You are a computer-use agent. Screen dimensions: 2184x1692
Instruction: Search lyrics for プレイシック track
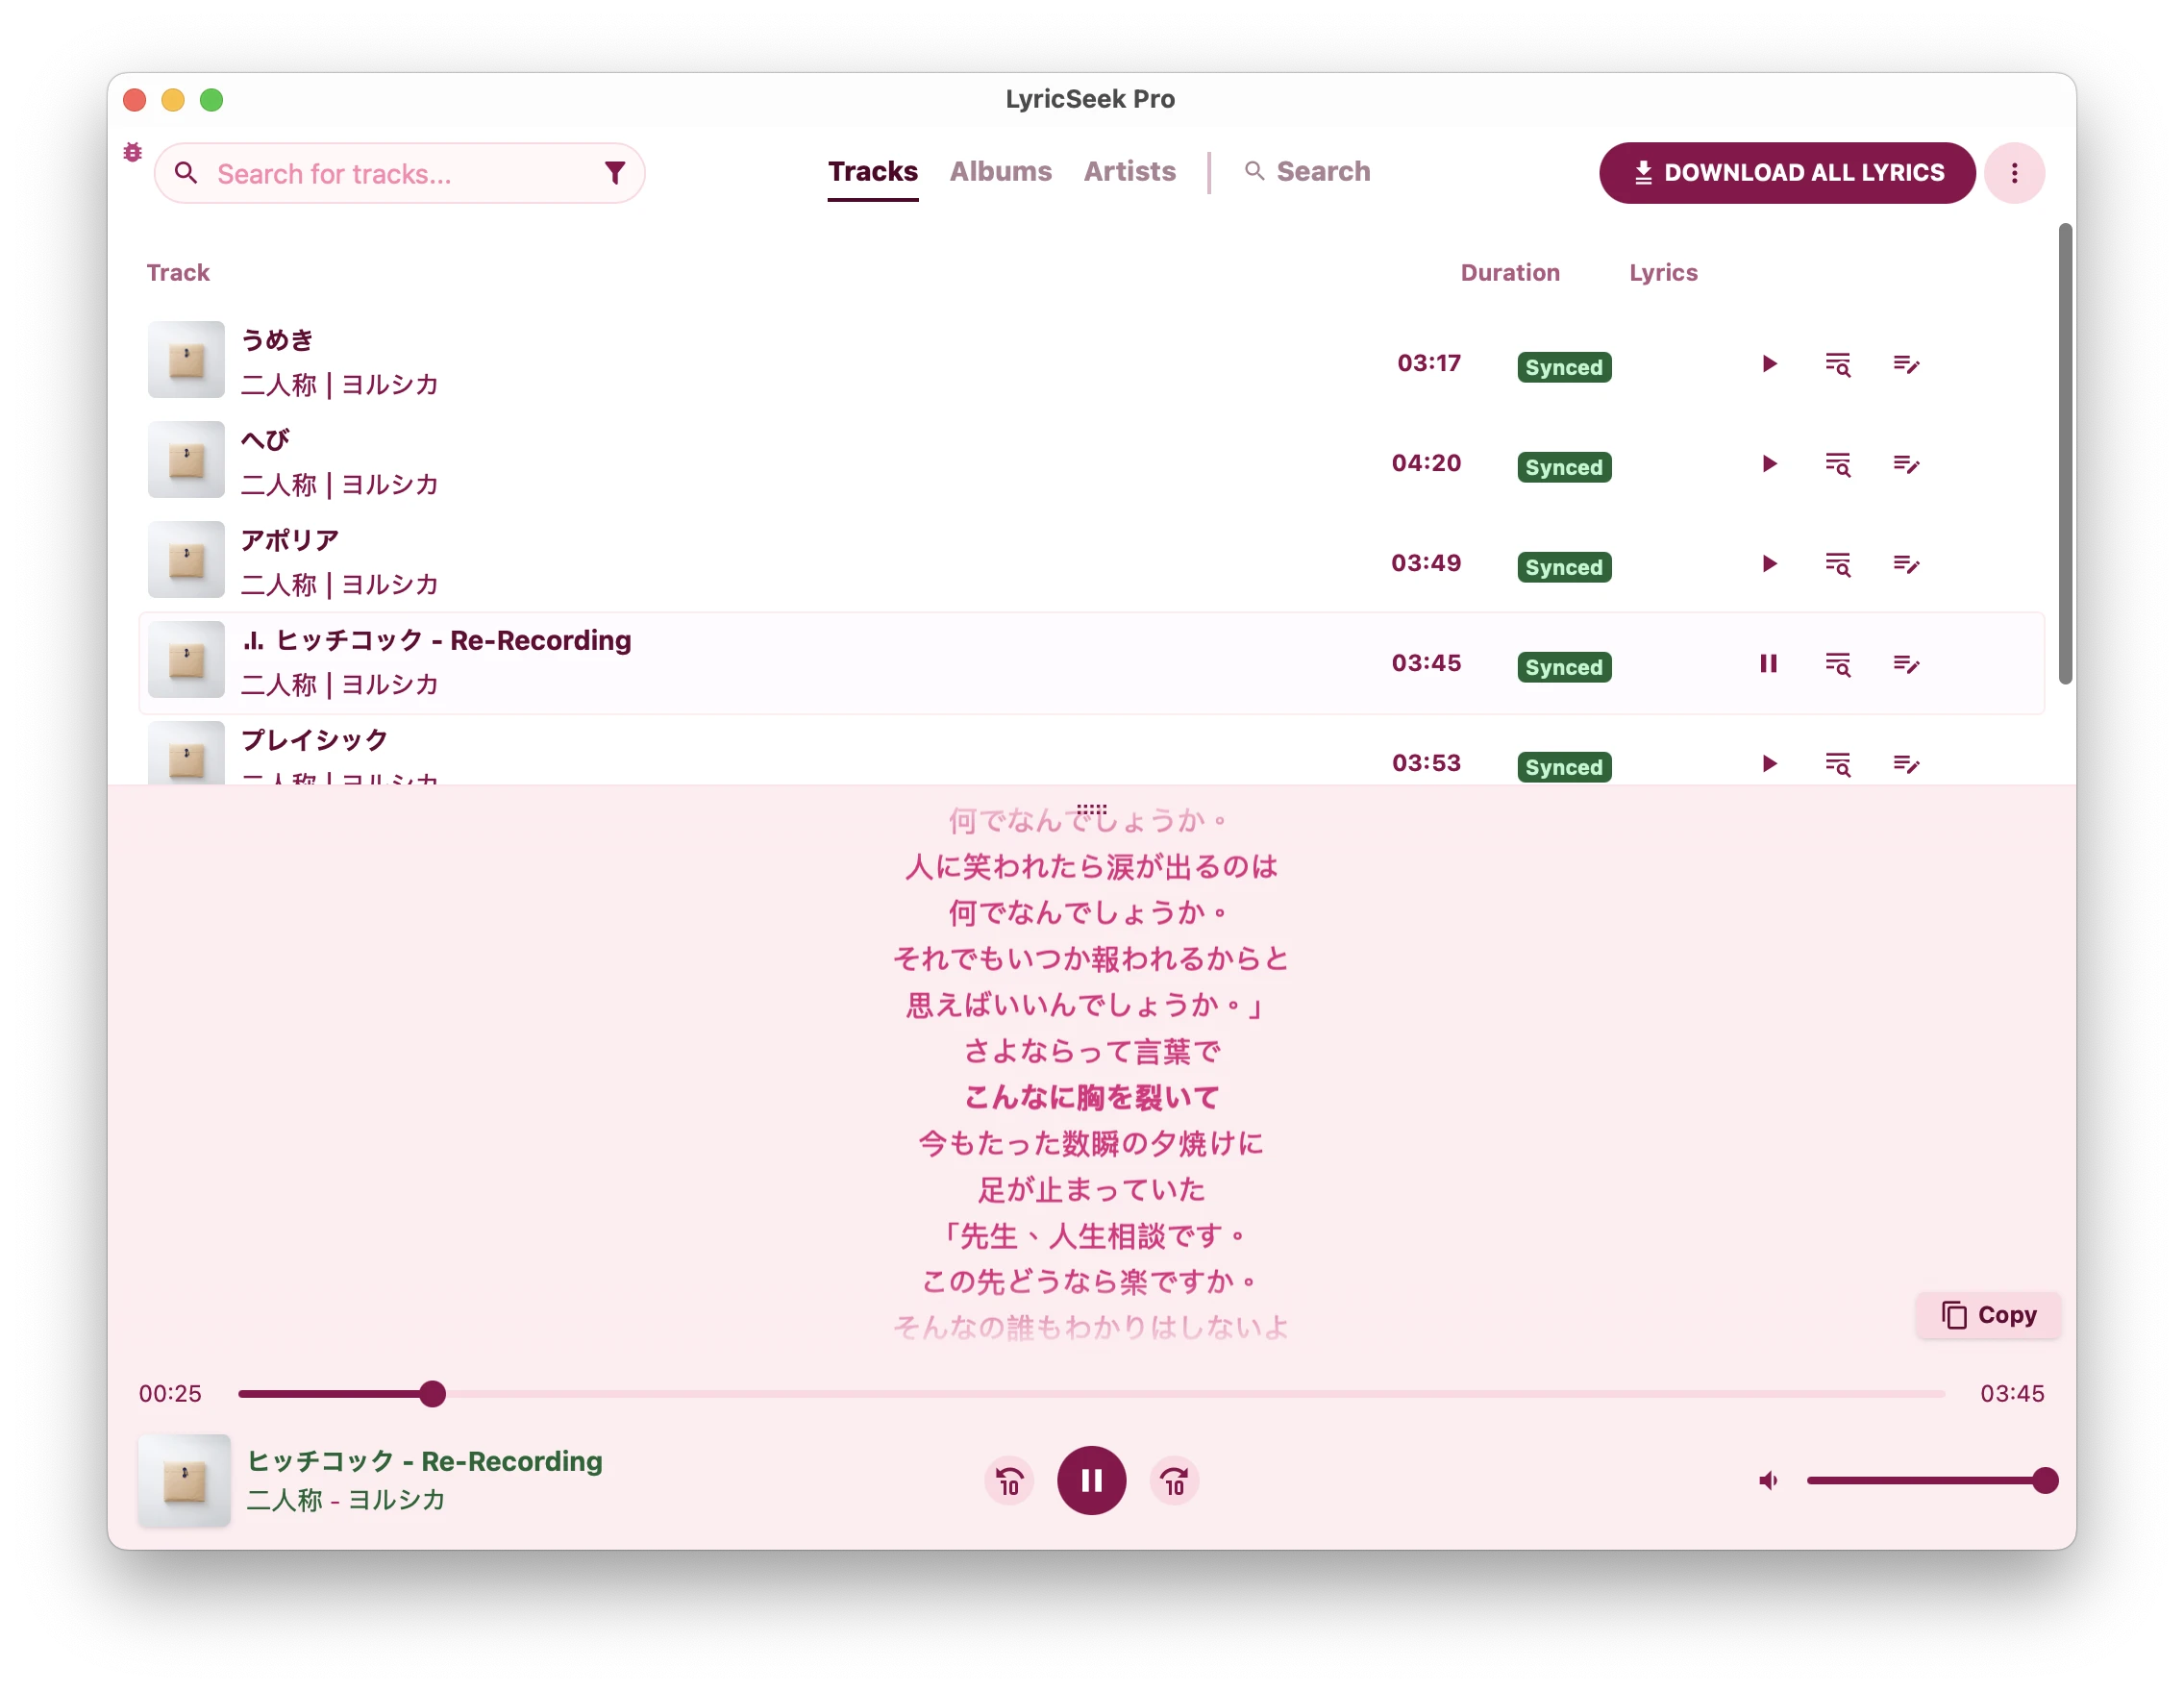[1838, 764]
